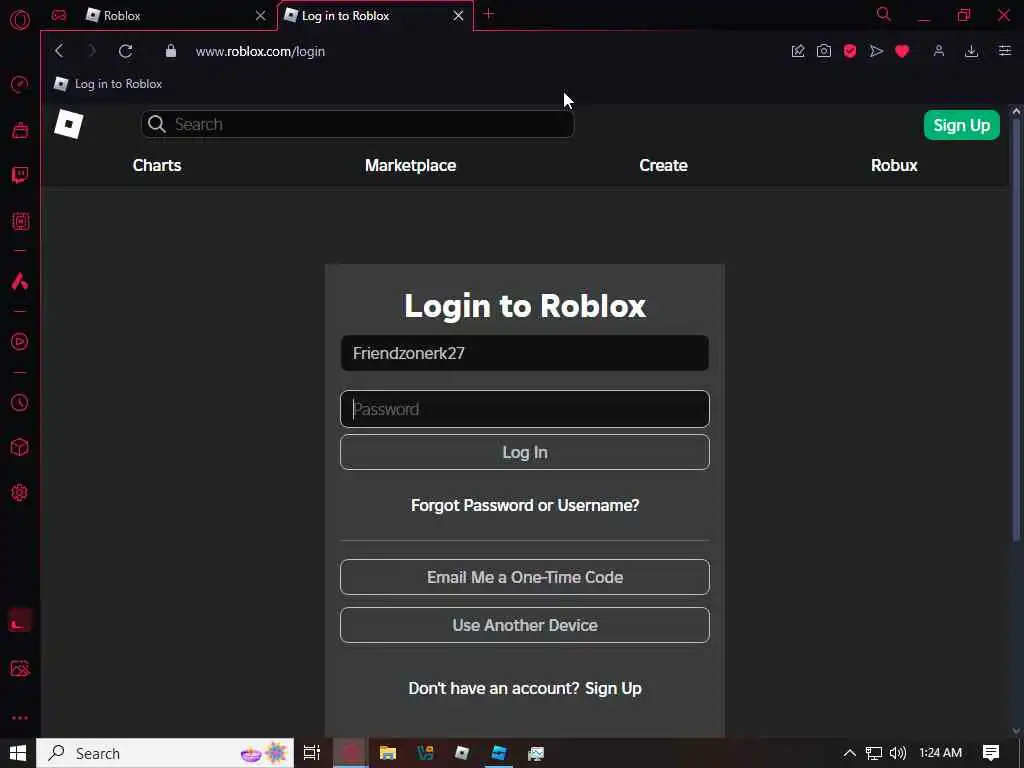1024x768 pixels.
Task: Open Extensions cube icon in sidebar
Action: [20, 447]
